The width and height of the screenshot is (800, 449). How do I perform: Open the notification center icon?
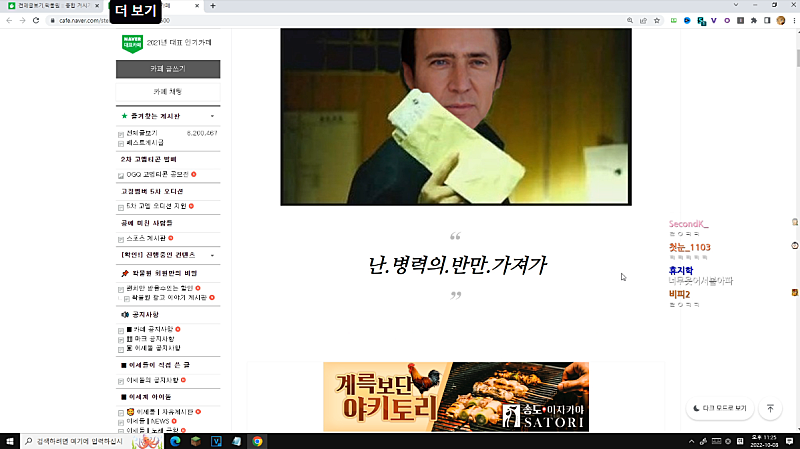pyautogui.click(x=789, y=441)
